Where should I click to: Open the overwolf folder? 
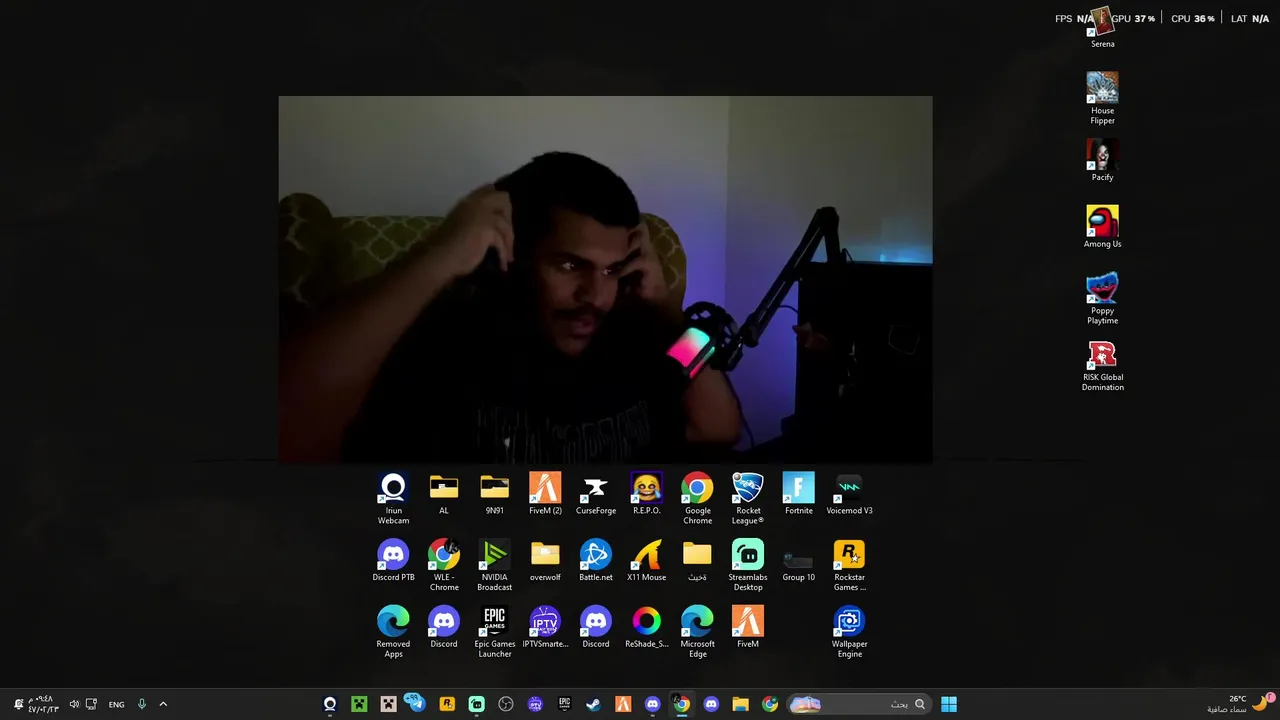[x=545, y=561]
